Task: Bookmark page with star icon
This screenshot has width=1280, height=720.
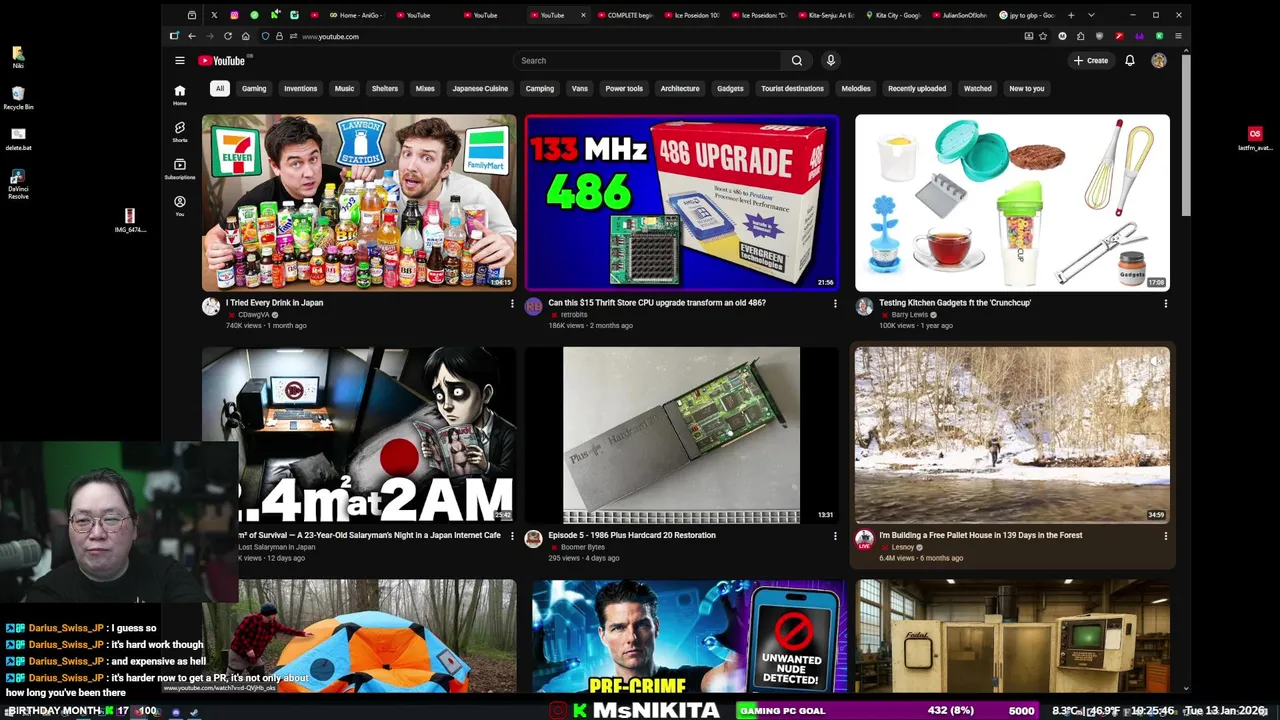Action: [x=1044, y=36]
